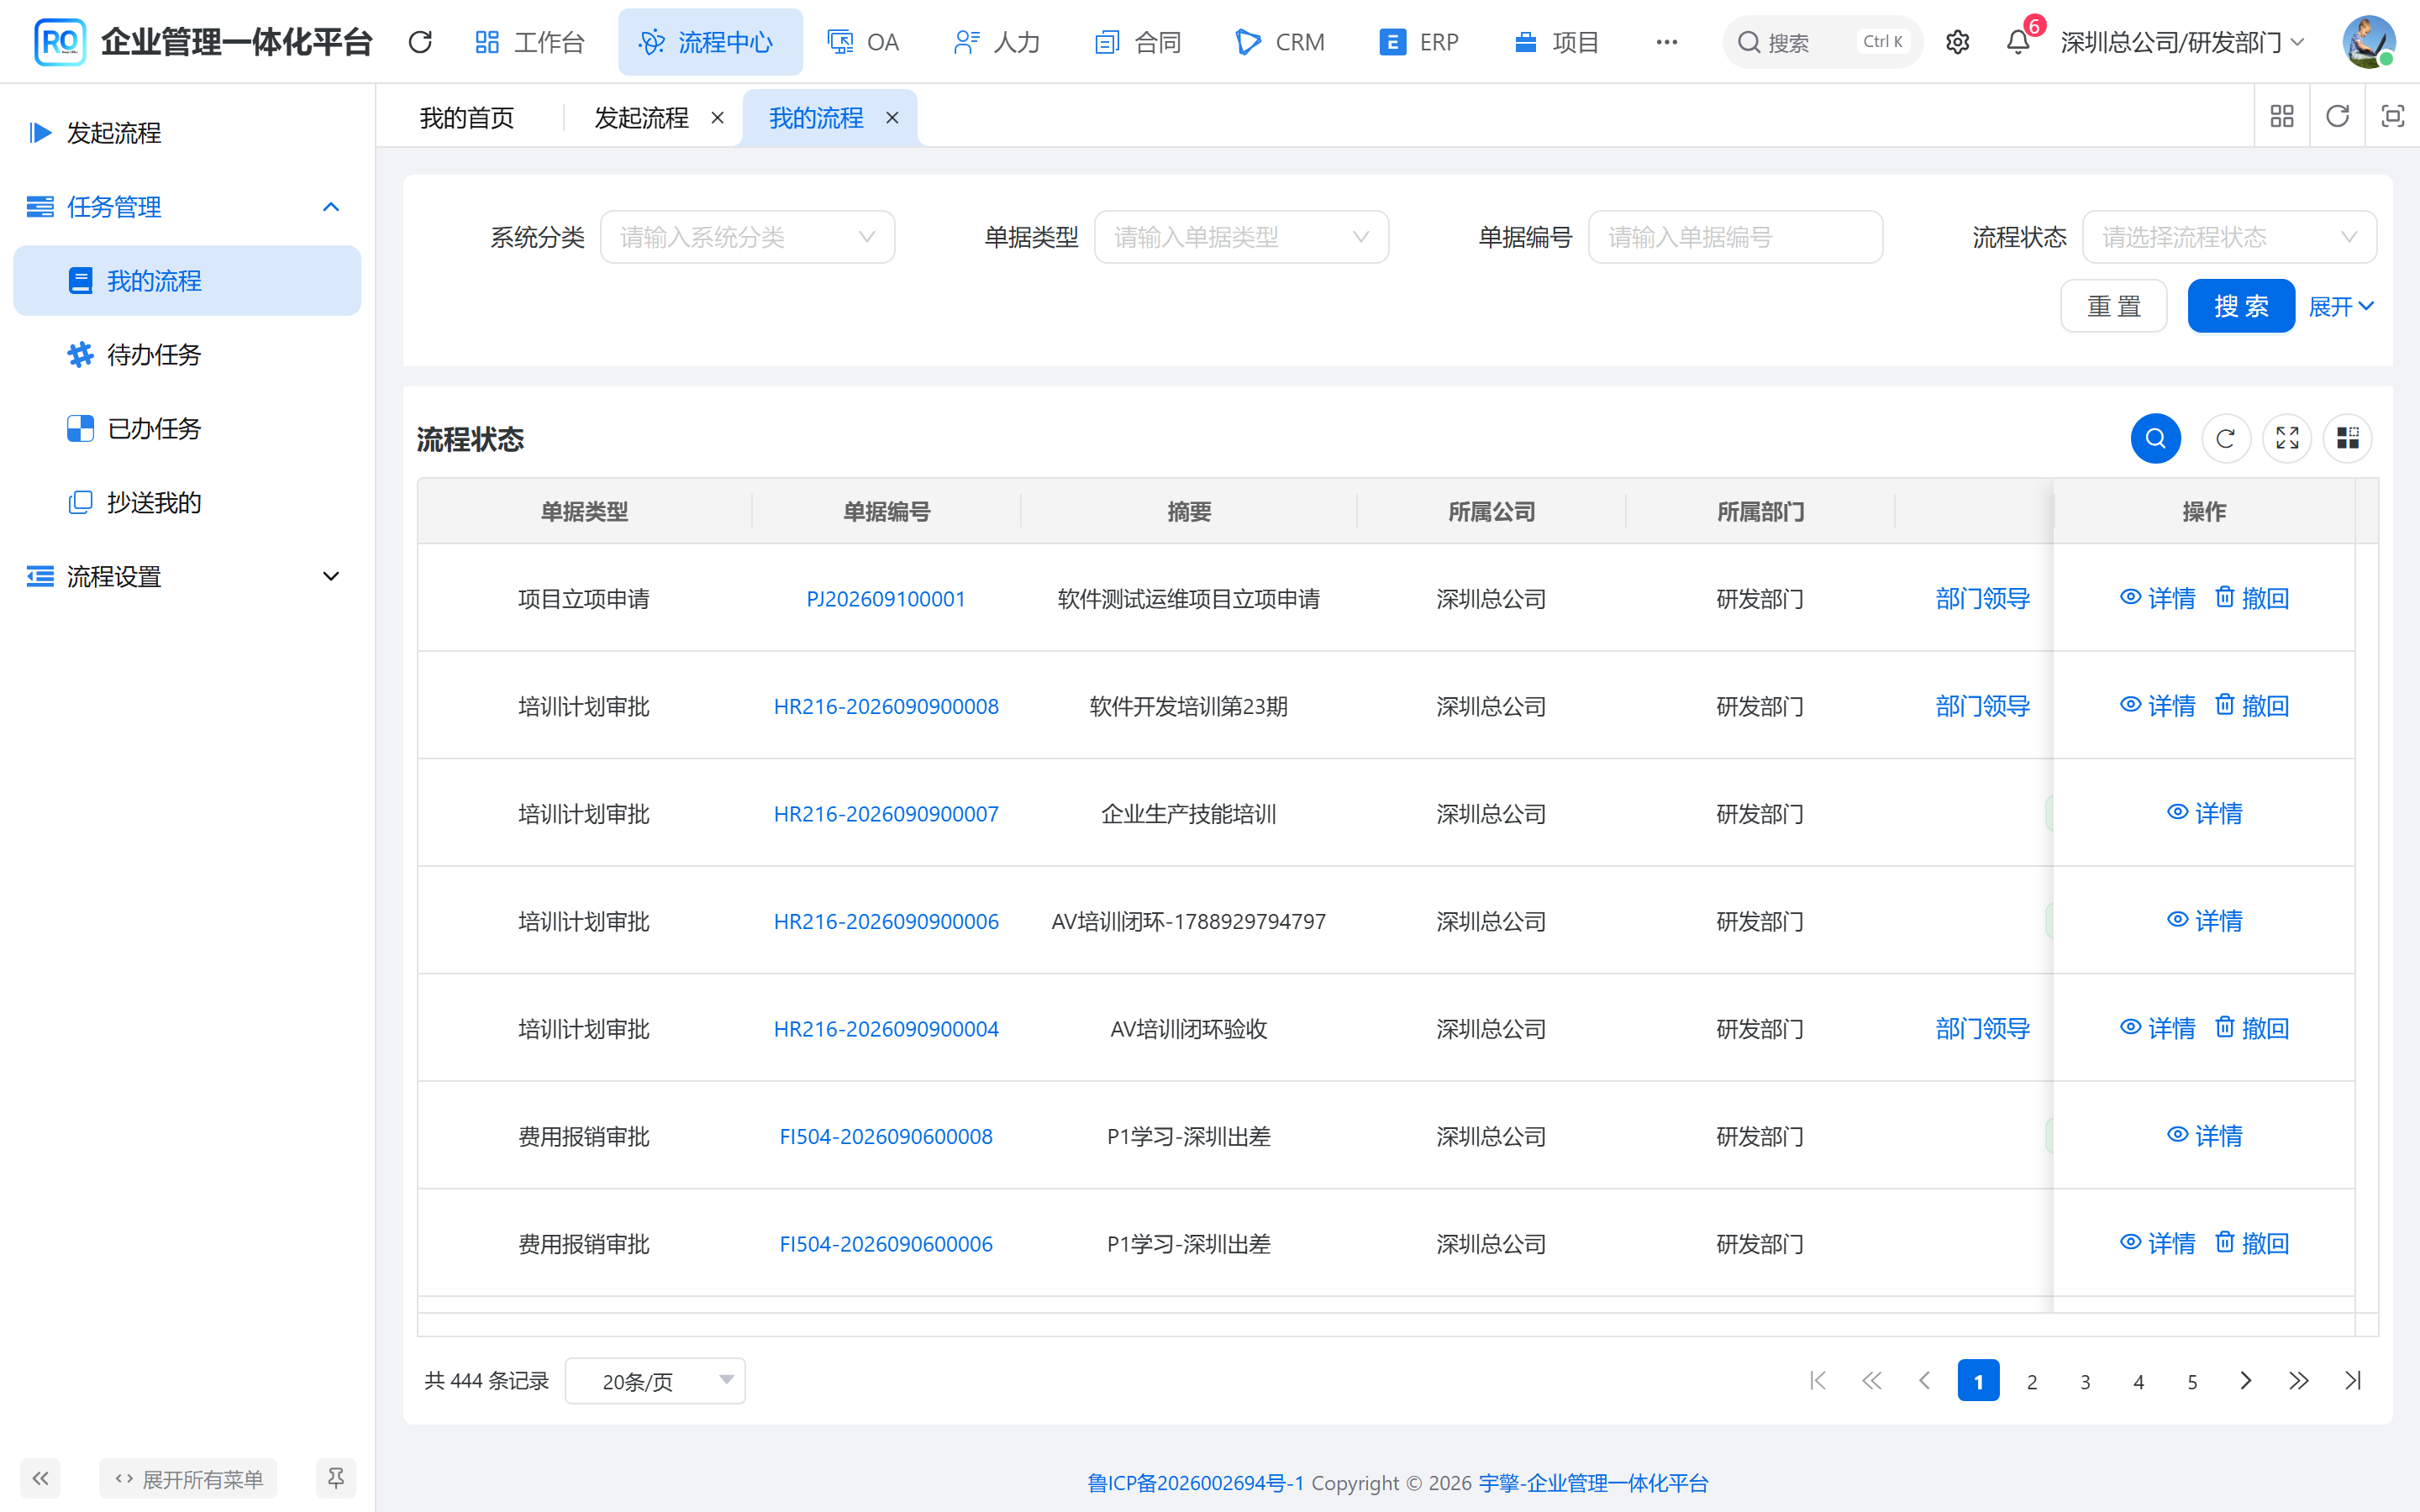The height and width of the screenshot is (1512, 2420).
Task: Switch to 我的首页 tab
Action: pos(467,118)
